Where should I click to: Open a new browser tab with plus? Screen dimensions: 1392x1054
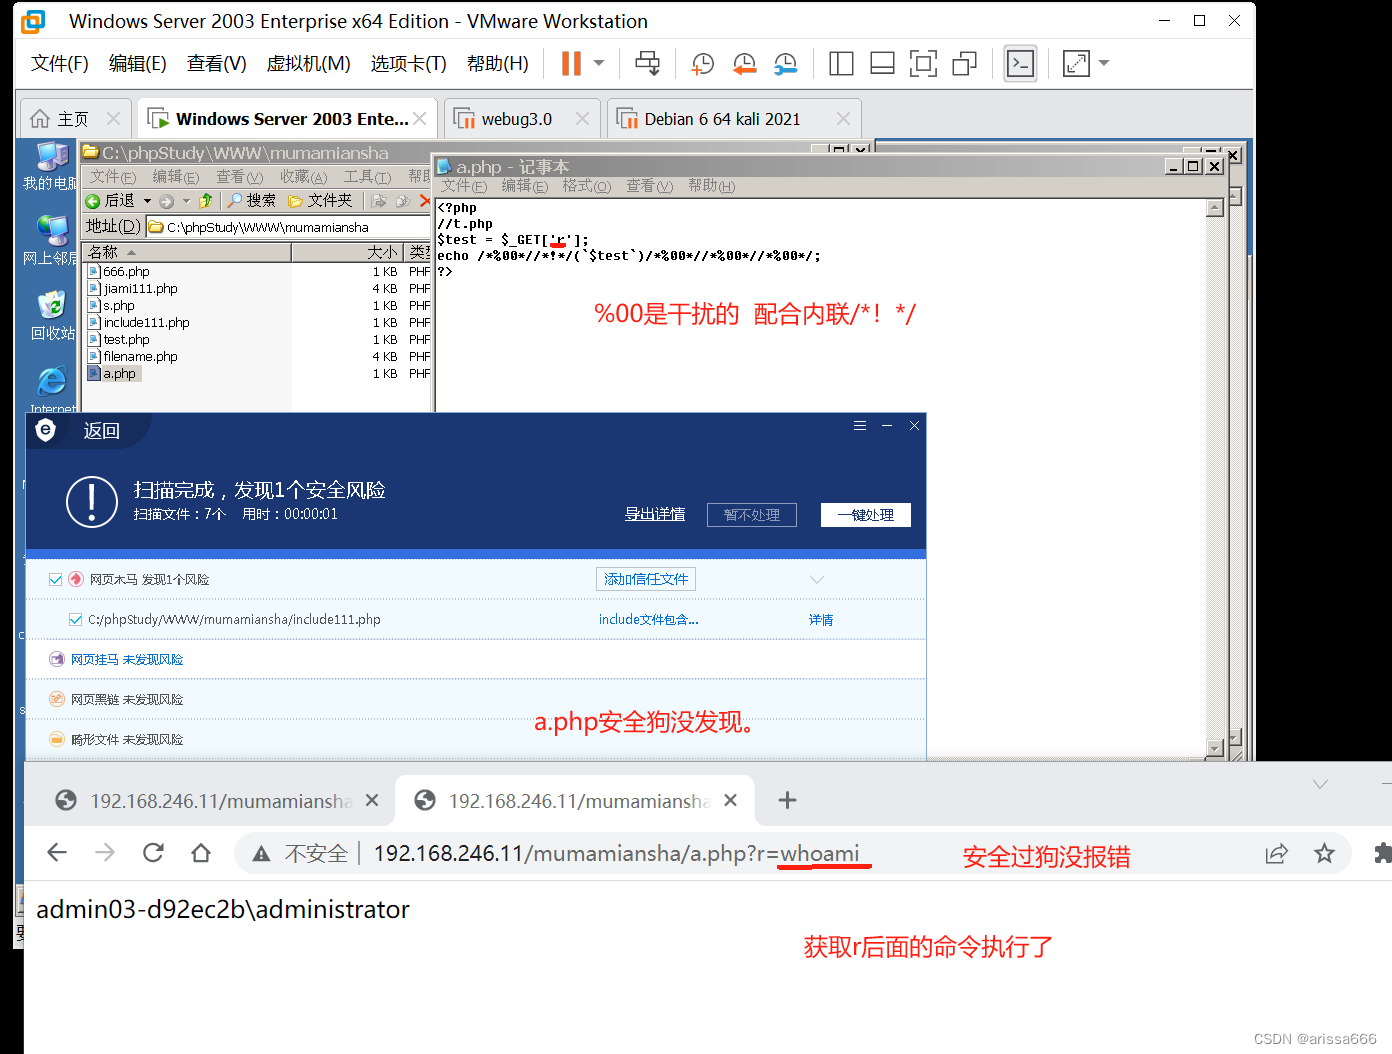coord(787,800)
